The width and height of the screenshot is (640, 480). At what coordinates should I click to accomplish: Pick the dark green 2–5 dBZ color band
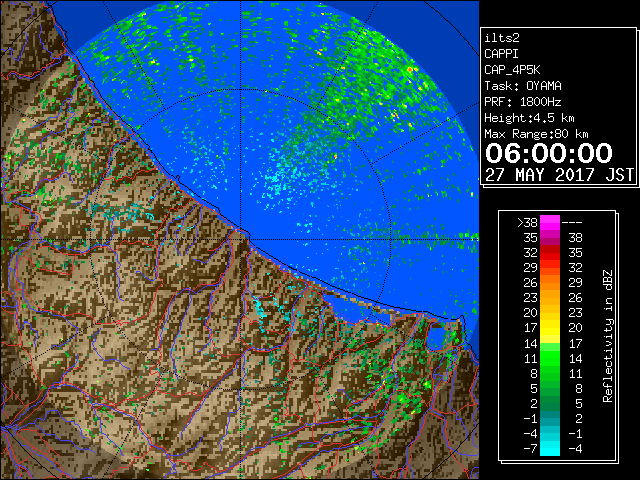click(550, 403)
